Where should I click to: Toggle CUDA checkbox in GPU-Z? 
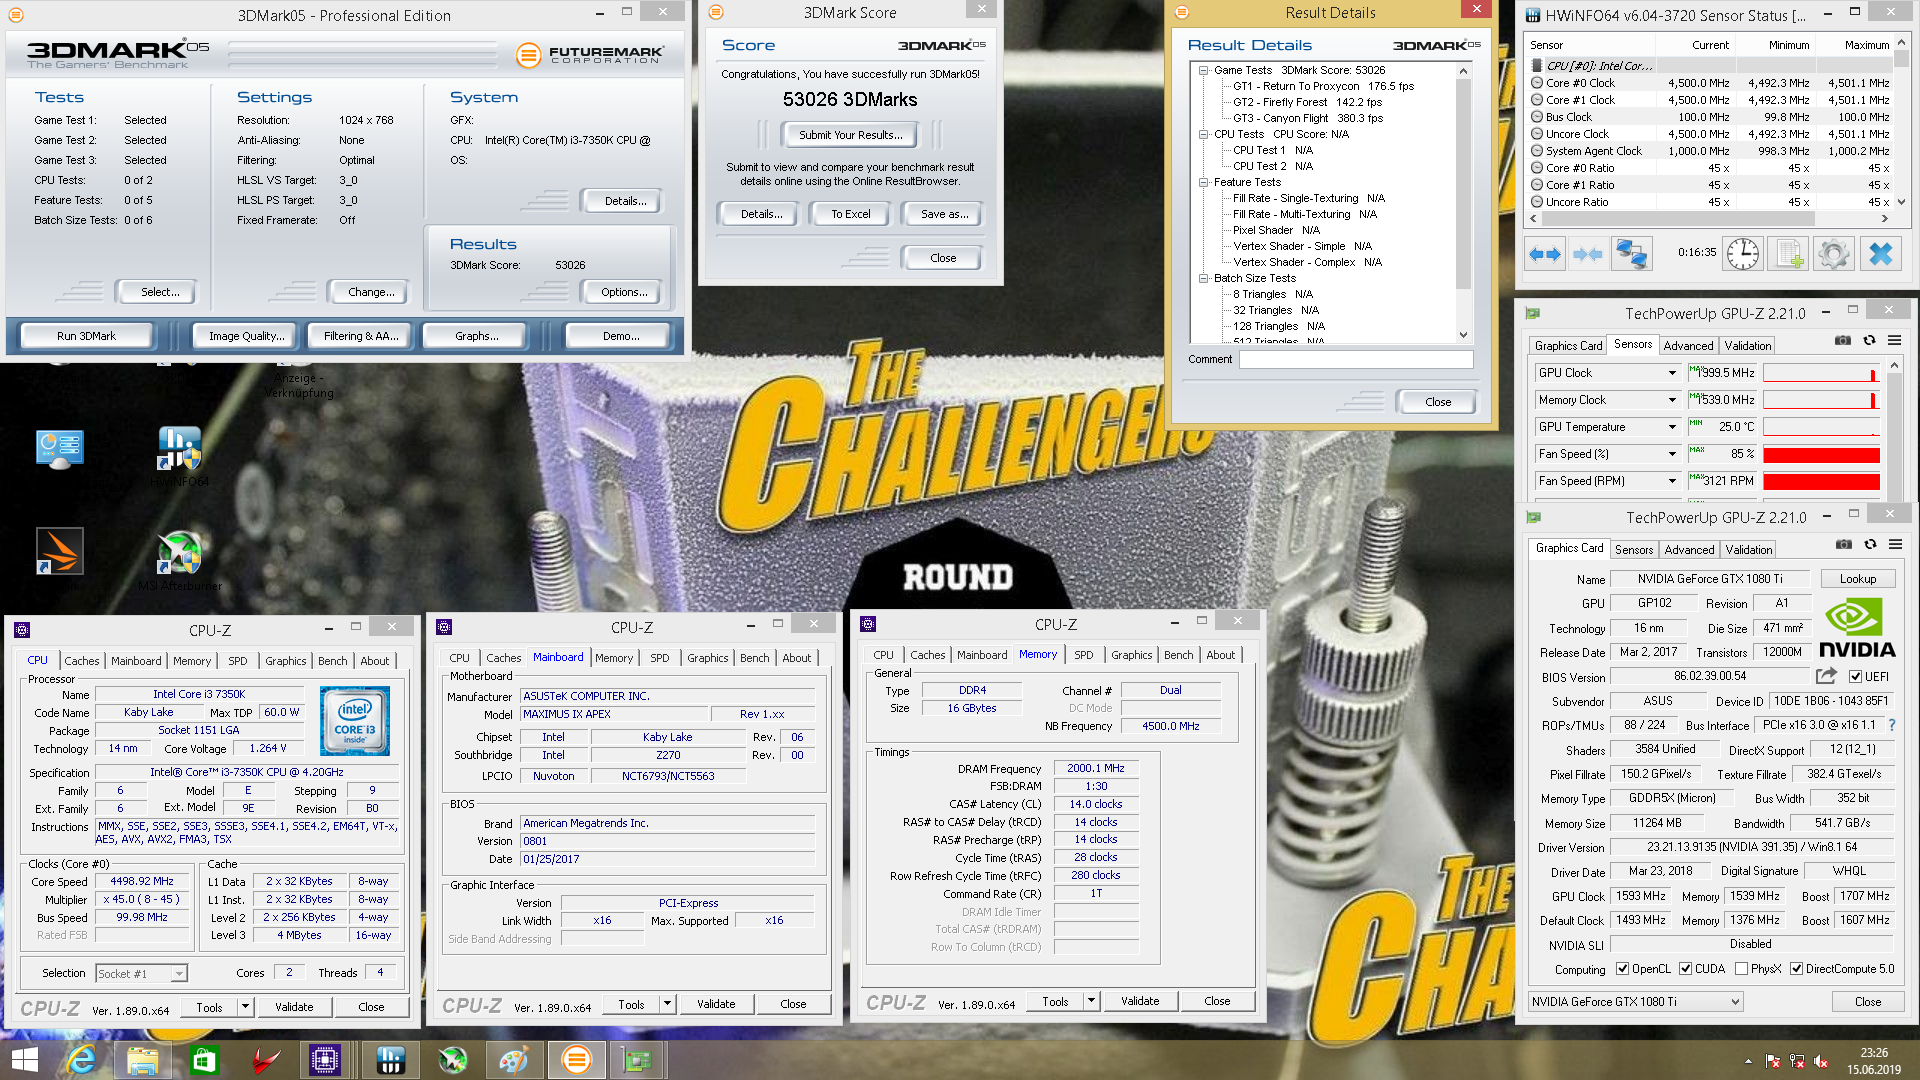(1686, 969)
